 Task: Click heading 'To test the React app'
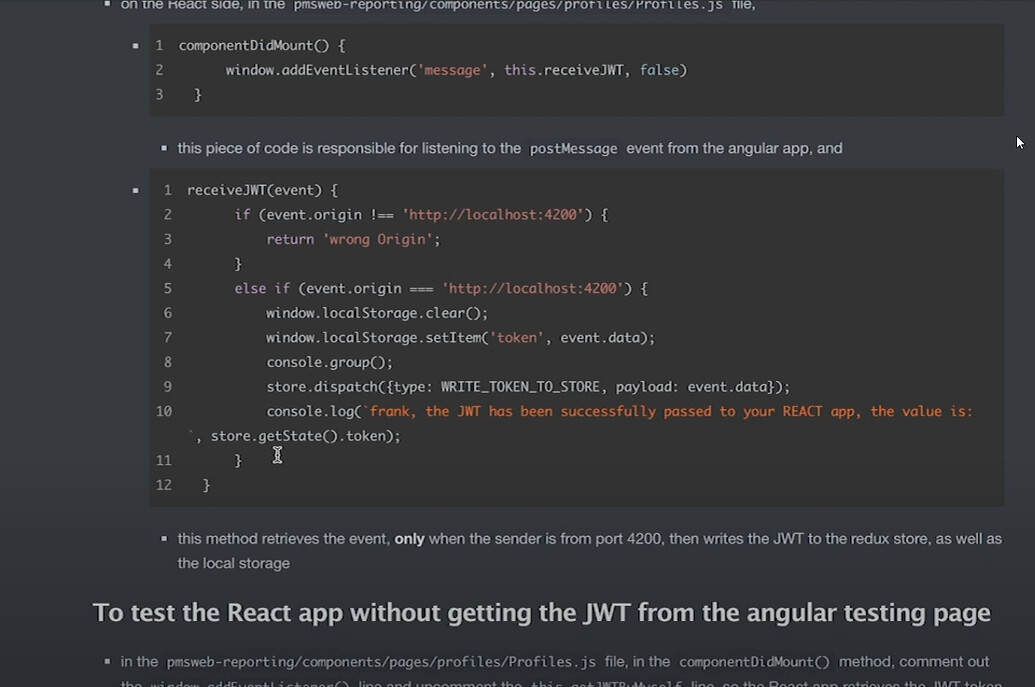541,612
